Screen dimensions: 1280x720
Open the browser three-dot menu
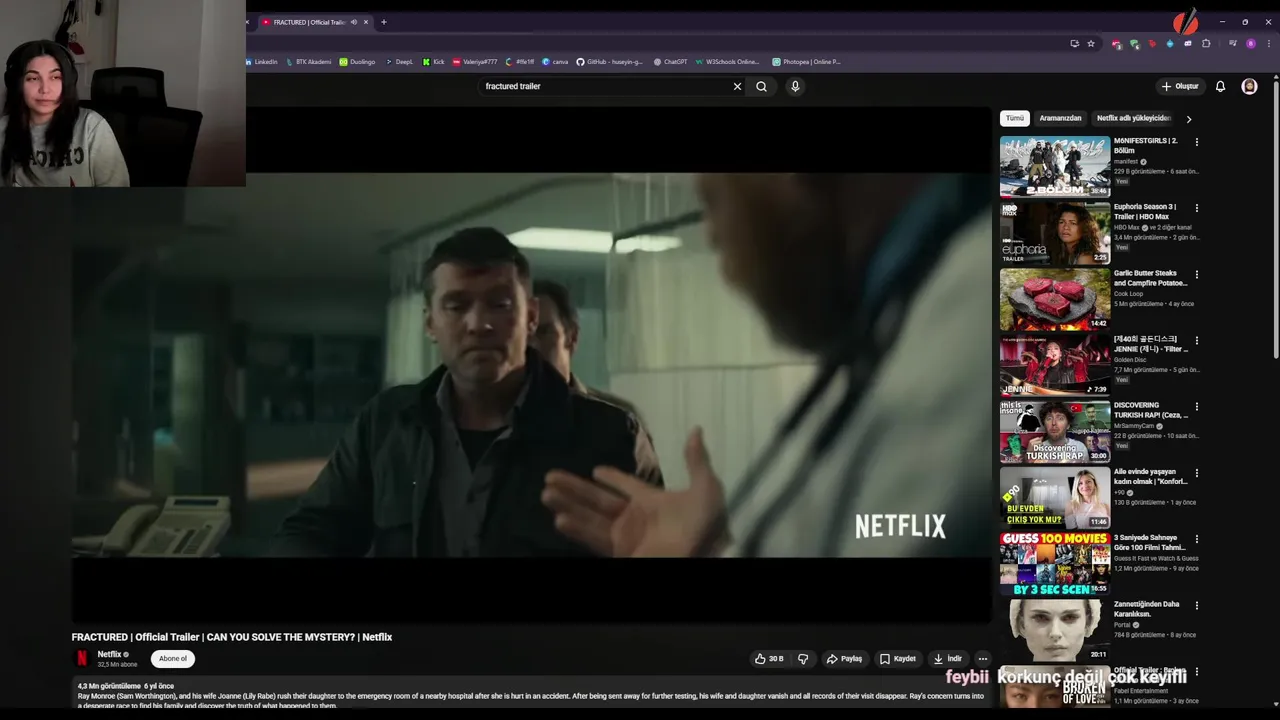pos(1268,44)
